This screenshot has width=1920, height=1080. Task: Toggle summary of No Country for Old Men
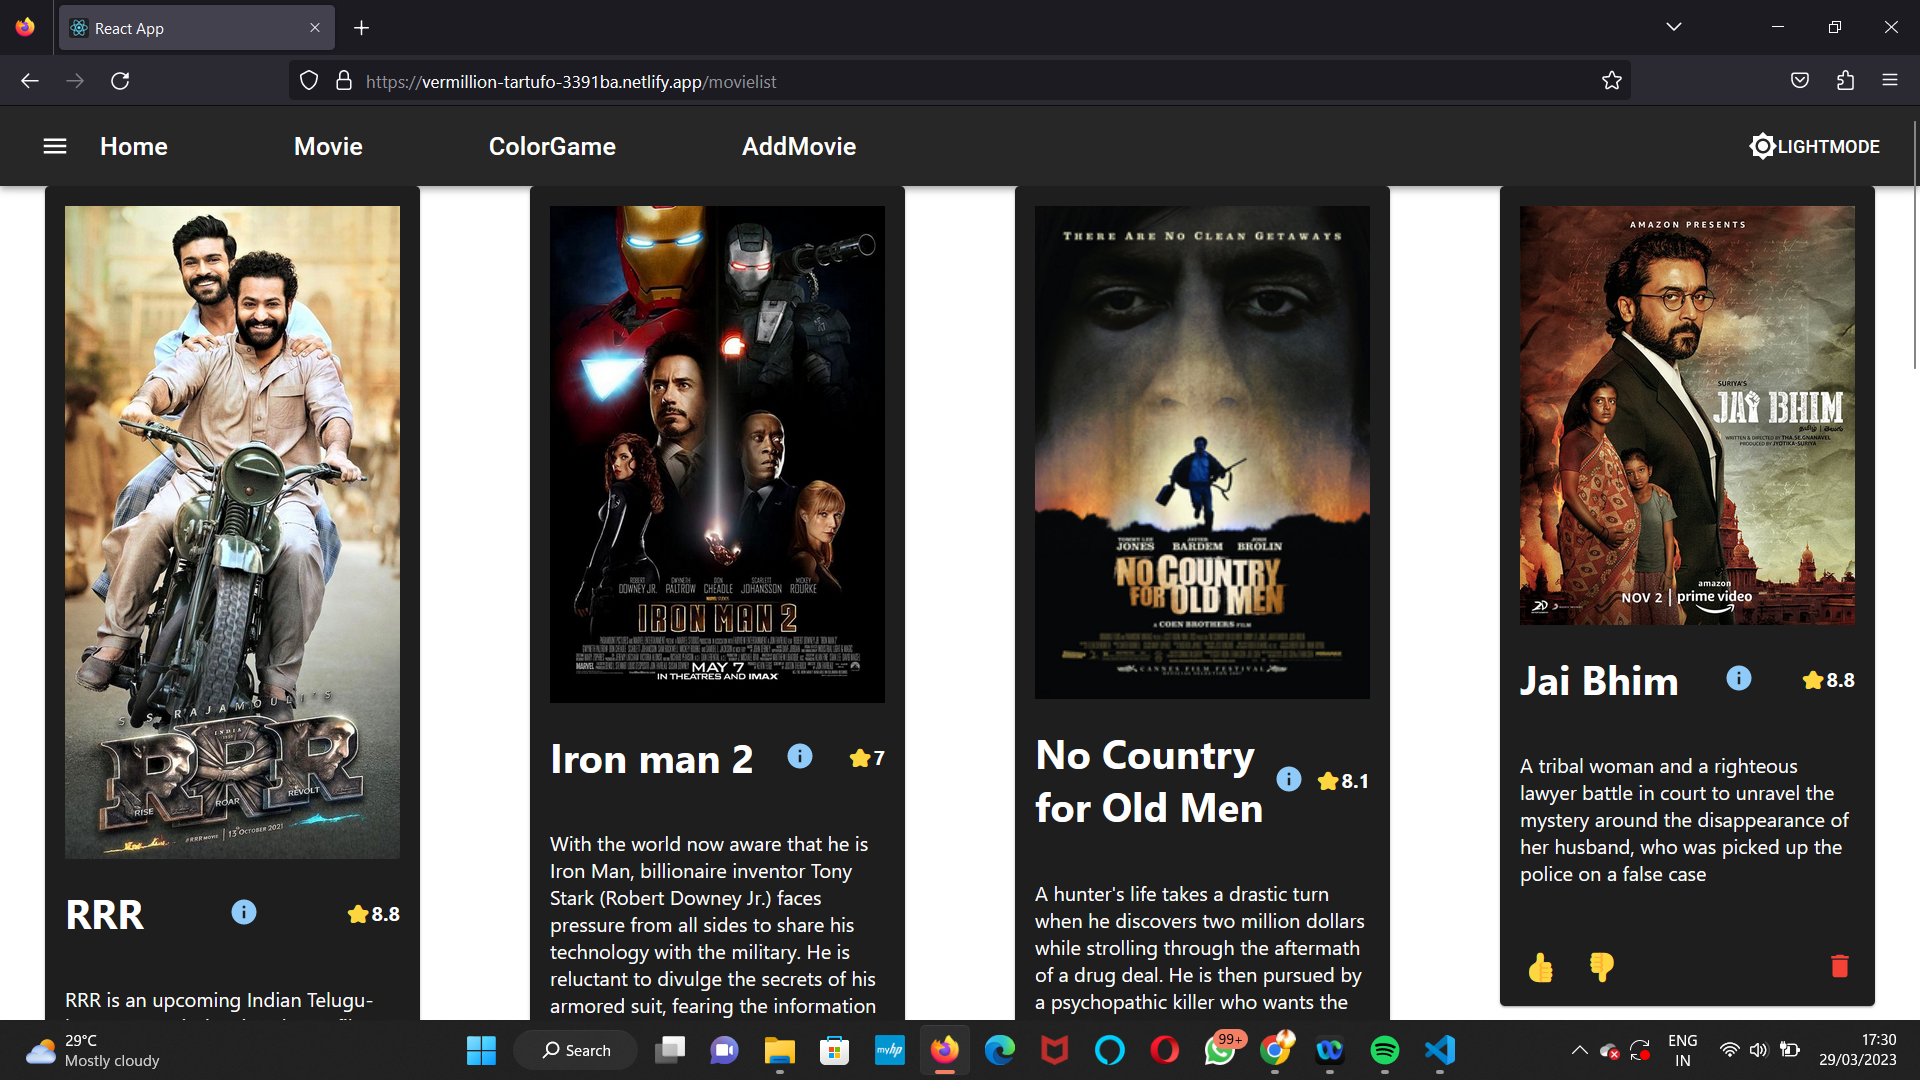click(1289, 779)
